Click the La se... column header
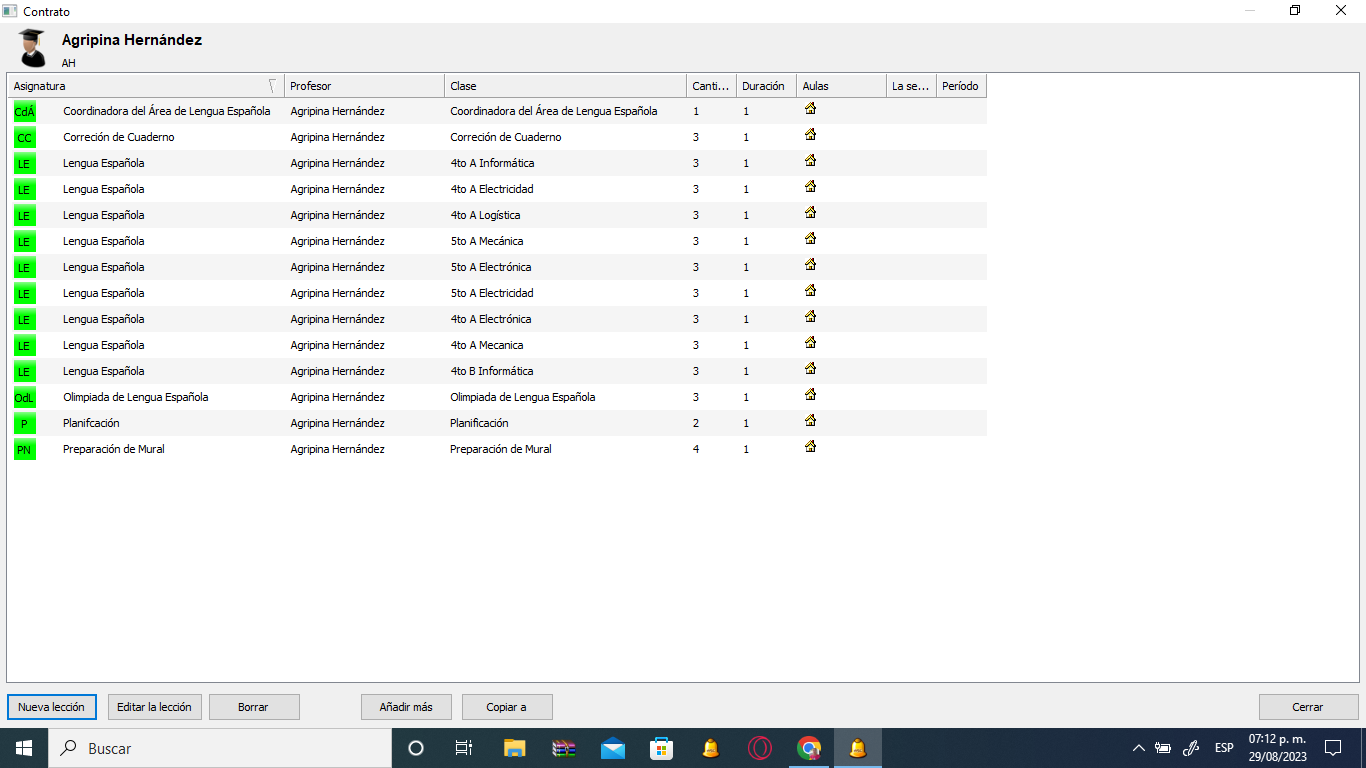 911,86
